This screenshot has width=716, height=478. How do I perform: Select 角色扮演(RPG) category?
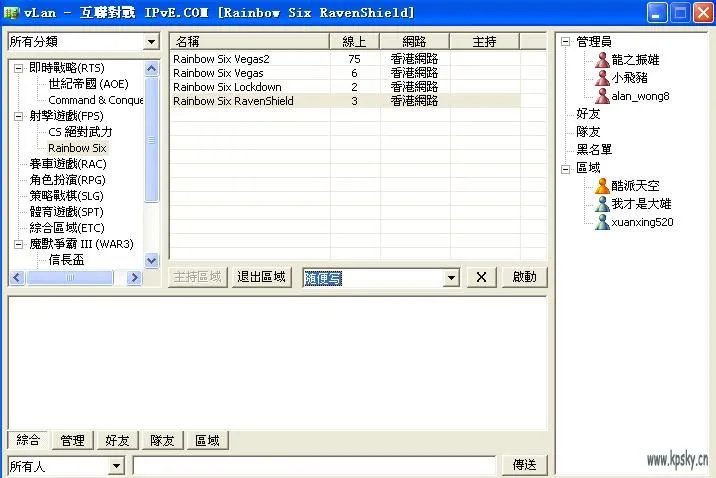(x=67, y=180)
